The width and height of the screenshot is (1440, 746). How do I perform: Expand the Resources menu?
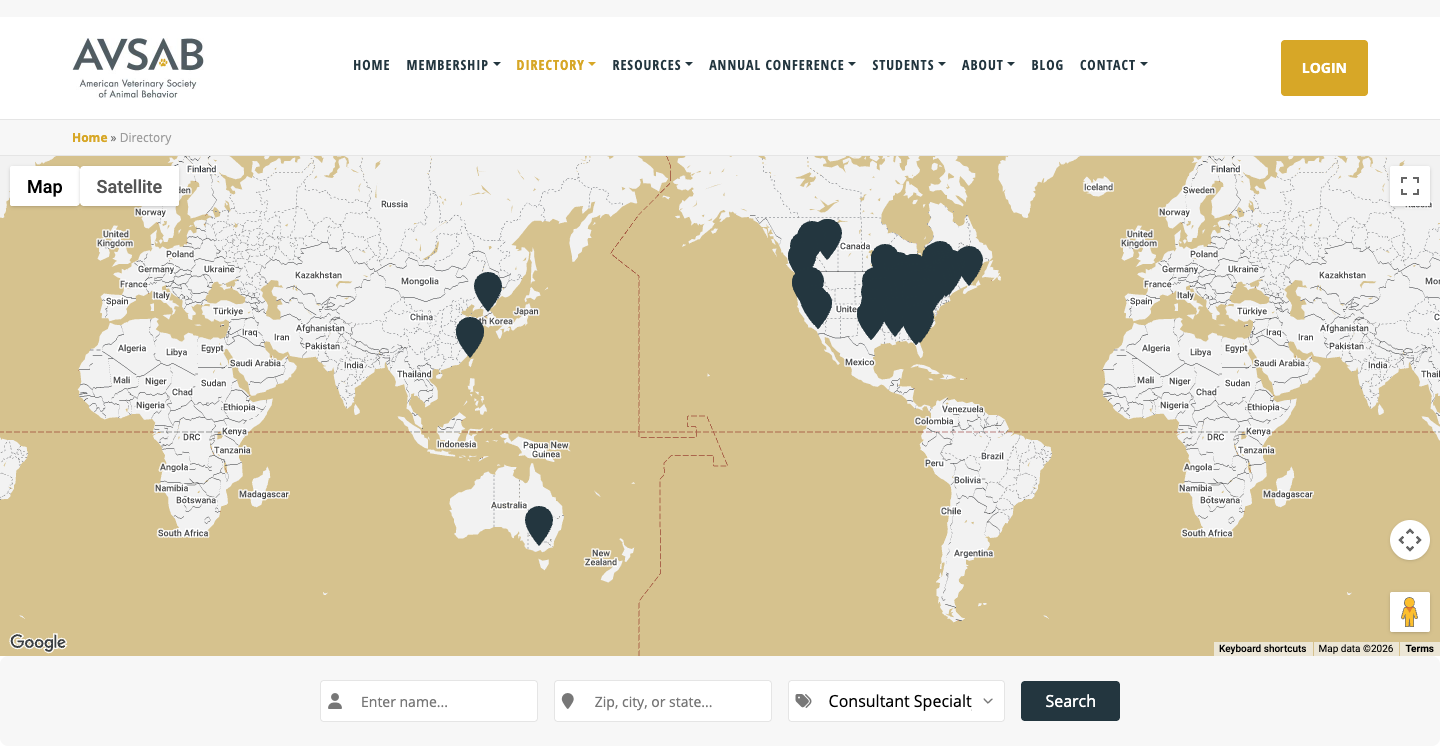pos(652,65)
